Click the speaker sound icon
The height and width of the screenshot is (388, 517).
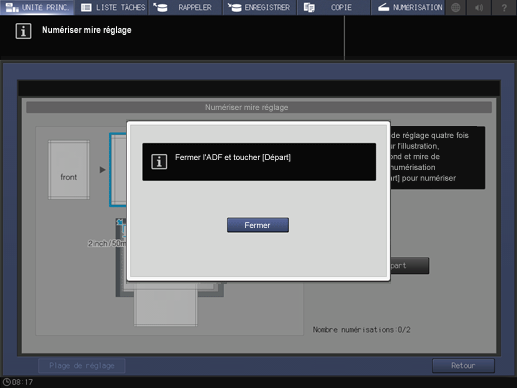(479, 7)
